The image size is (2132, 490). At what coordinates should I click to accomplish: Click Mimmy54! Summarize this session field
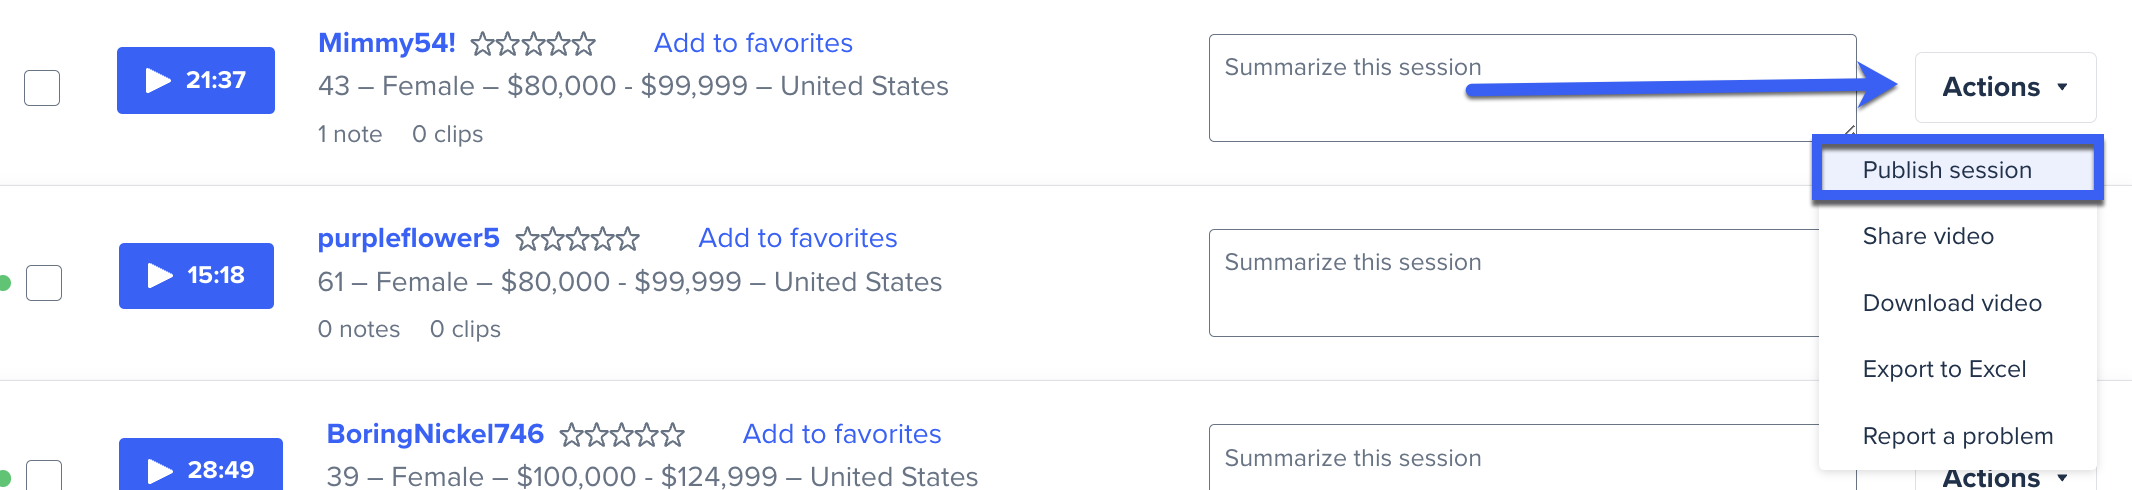[1532, 88]
